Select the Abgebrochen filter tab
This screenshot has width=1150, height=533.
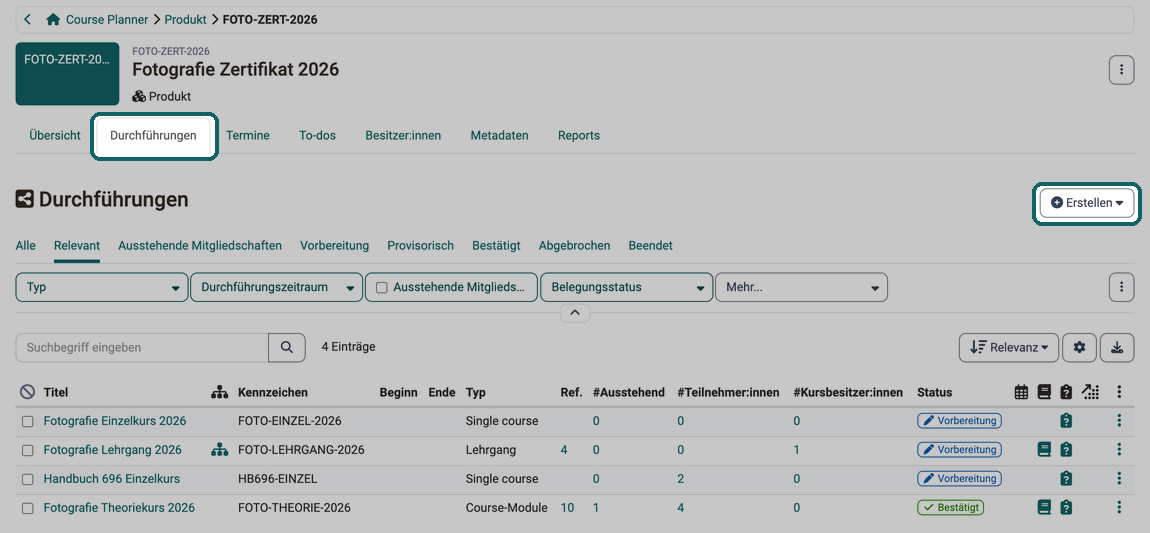tap(574, 246)
